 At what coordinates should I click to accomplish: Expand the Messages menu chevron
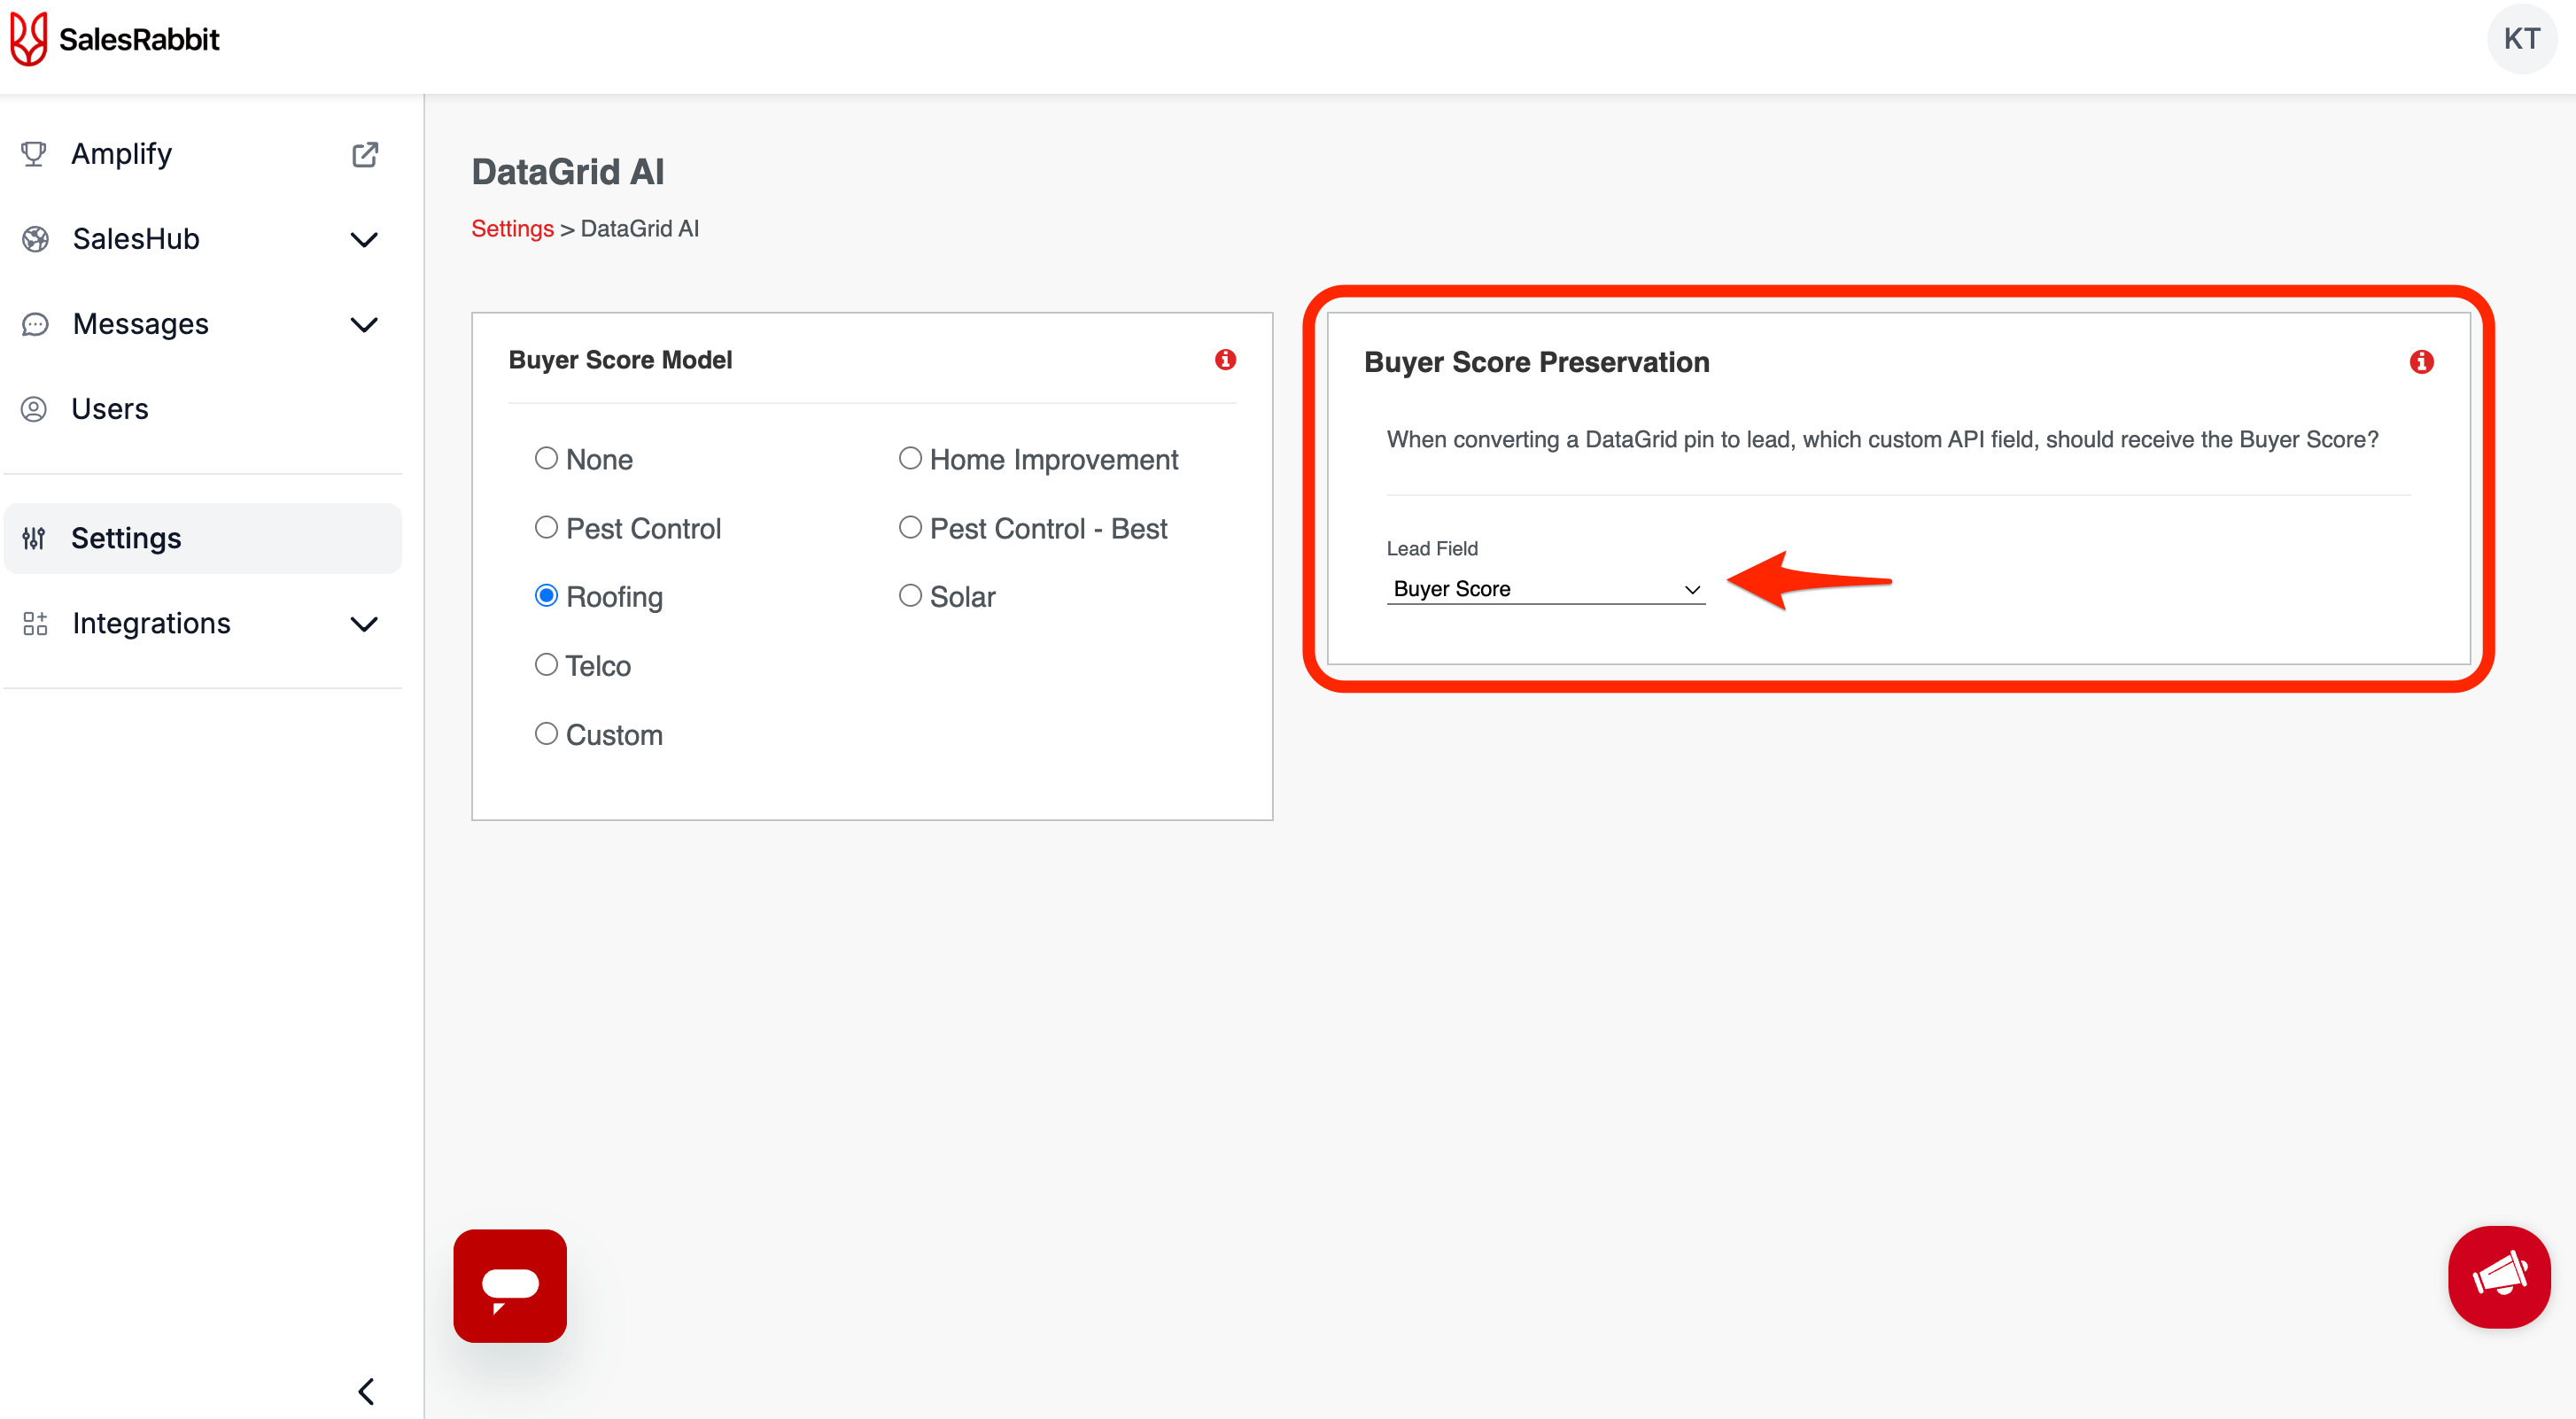[x=364, y=325]
